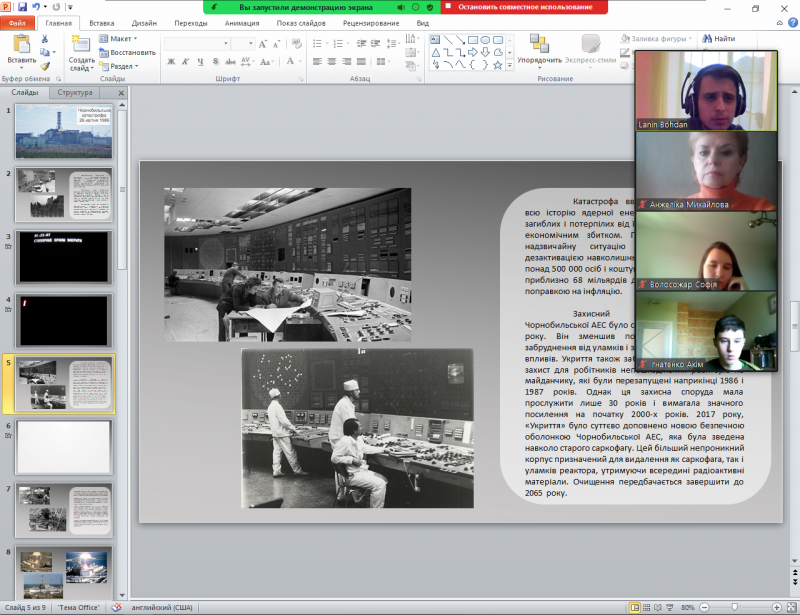This screenshot has width=800, height=615.
Task: Close the slides pane
Action: [121, 93]
